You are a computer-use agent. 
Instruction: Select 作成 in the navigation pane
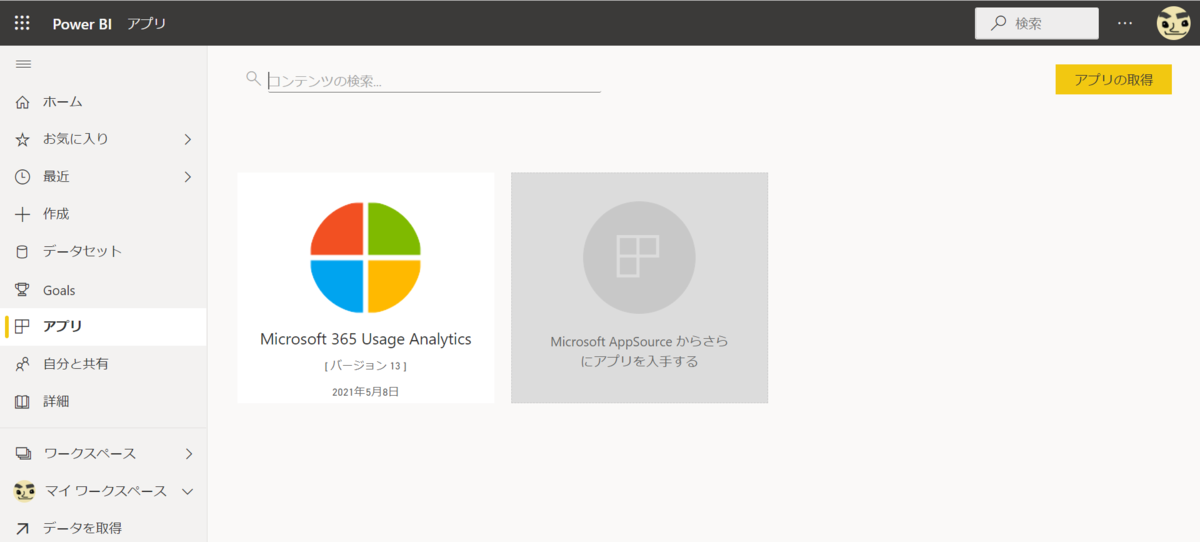(103, 214)
